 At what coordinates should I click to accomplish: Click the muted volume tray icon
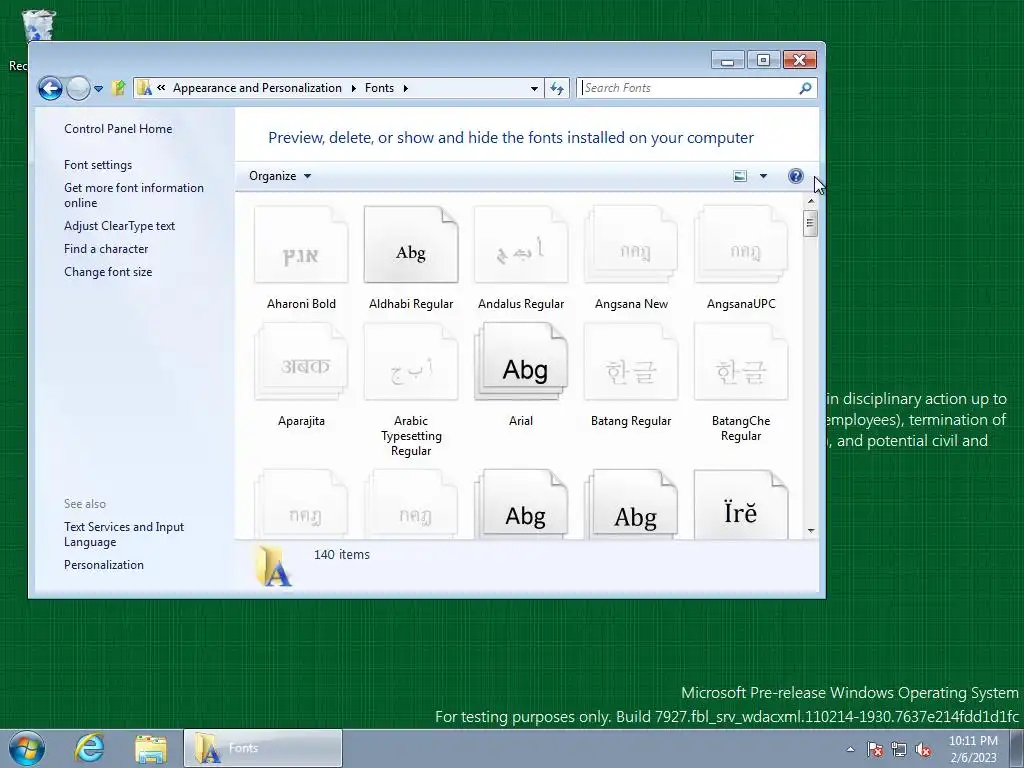[x=923, y=749]
